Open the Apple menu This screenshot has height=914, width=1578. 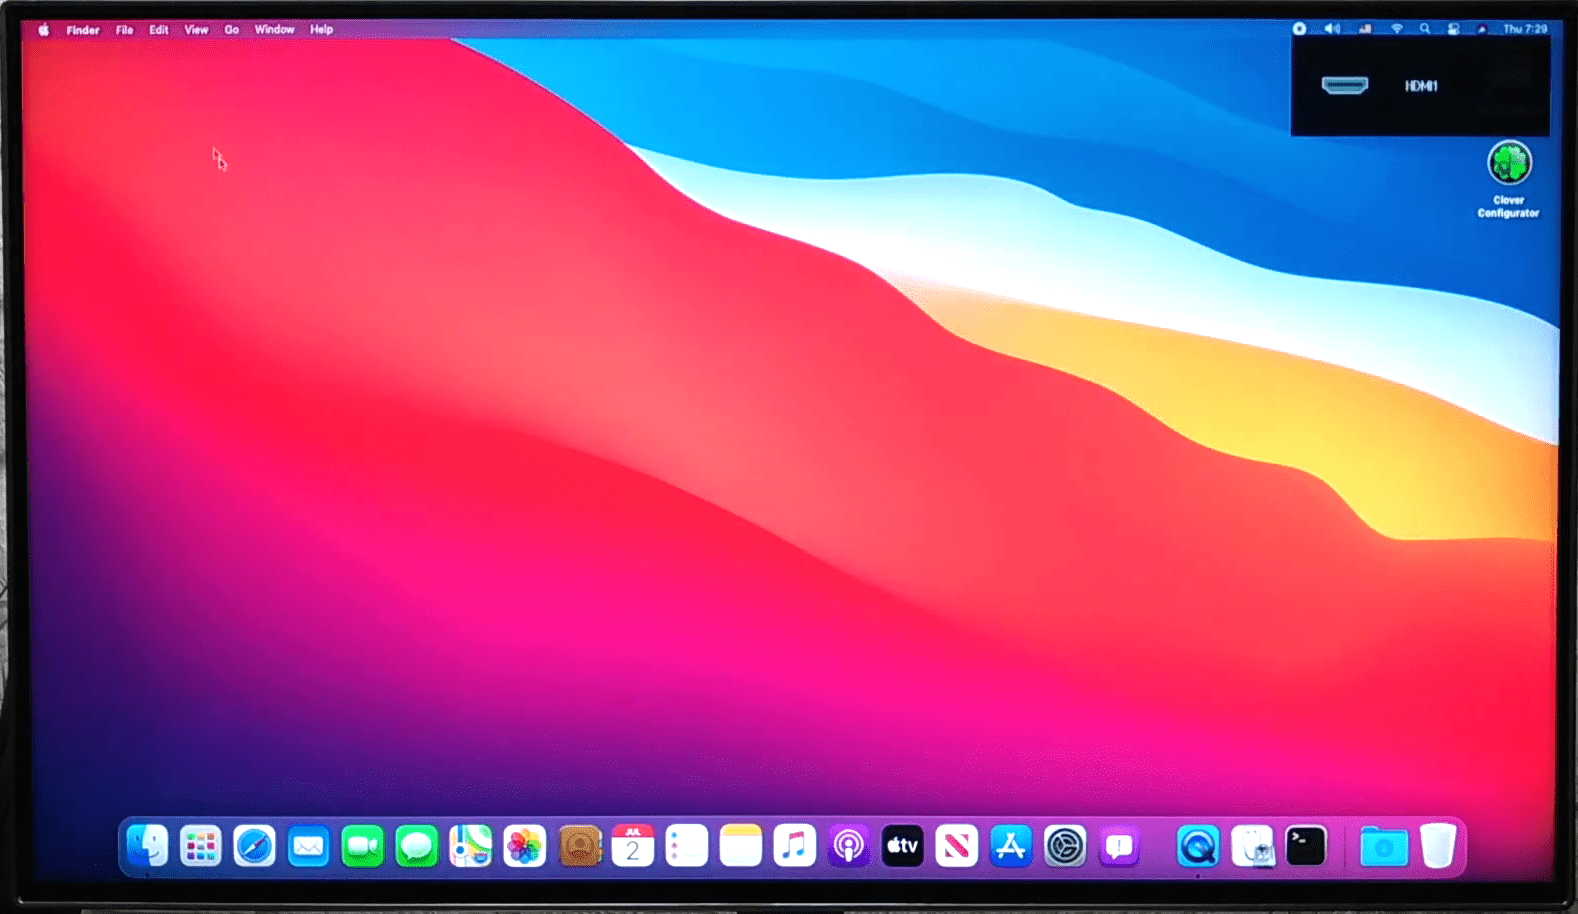point(44,30)
